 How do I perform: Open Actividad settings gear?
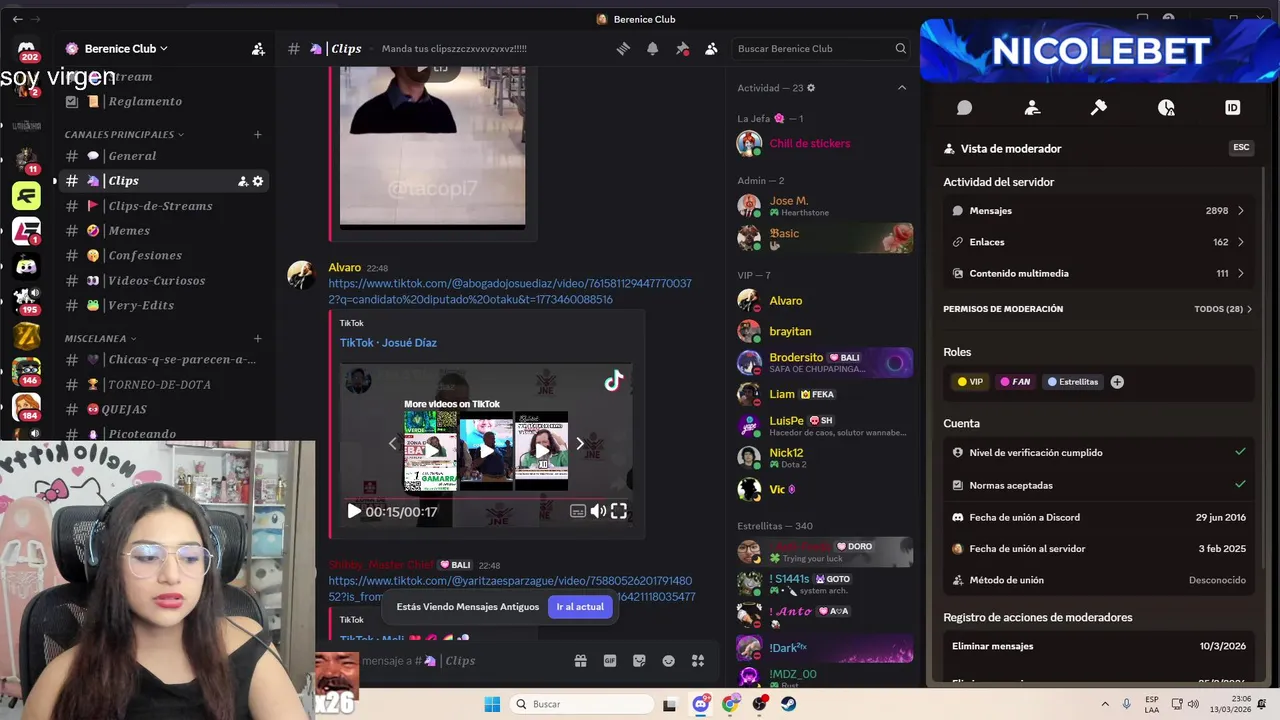(x=811, y=88)
